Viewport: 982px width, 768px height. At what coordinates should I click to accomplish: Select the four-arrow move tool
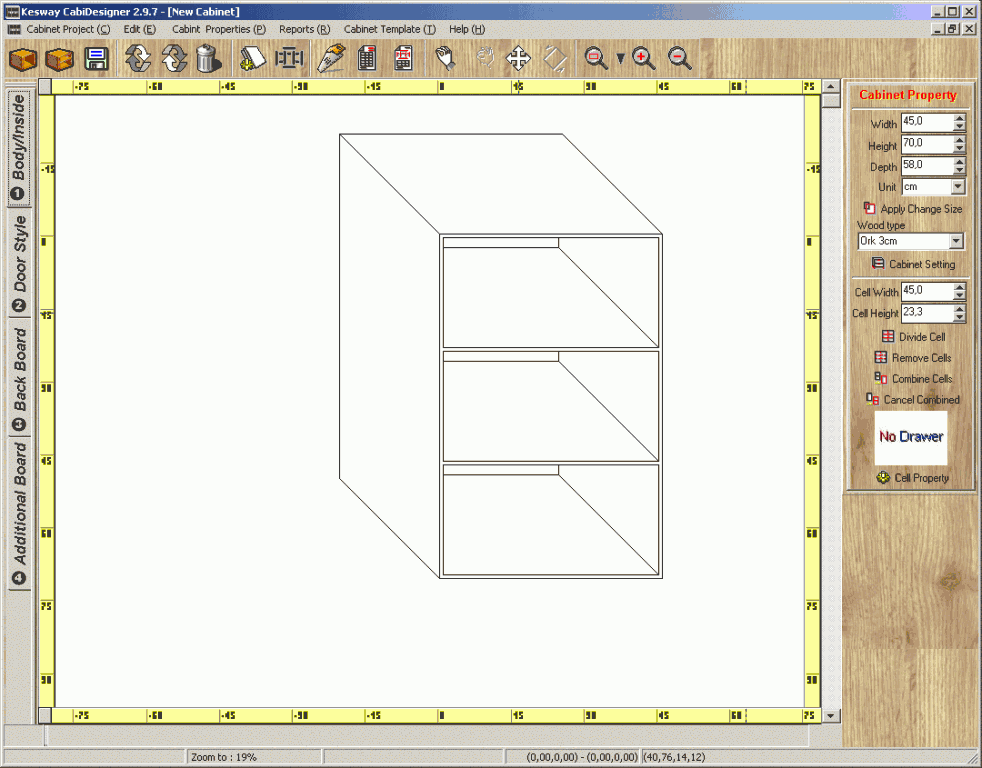click(519, 58)
